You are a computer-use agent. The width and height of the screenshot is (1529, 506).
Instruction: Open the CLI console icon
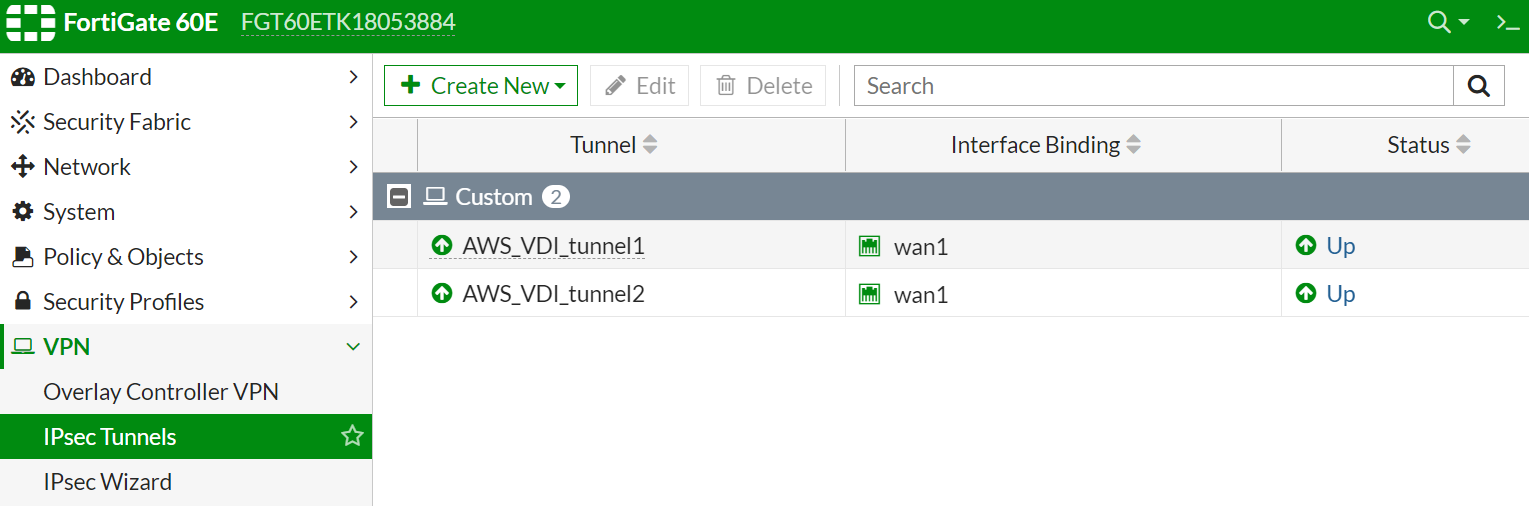coord(1507,22)
